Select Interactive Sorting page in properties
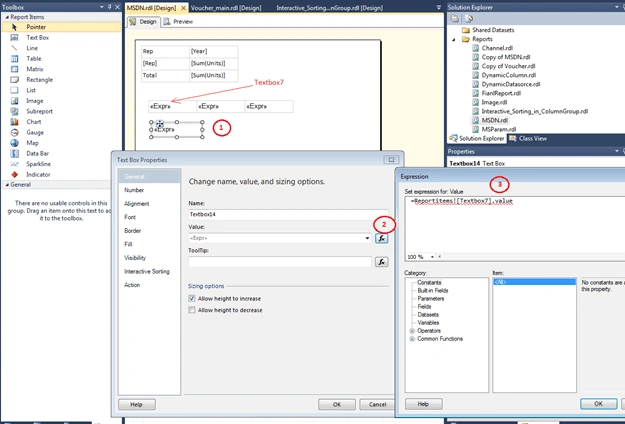The image size is (625, 424). 147,271
